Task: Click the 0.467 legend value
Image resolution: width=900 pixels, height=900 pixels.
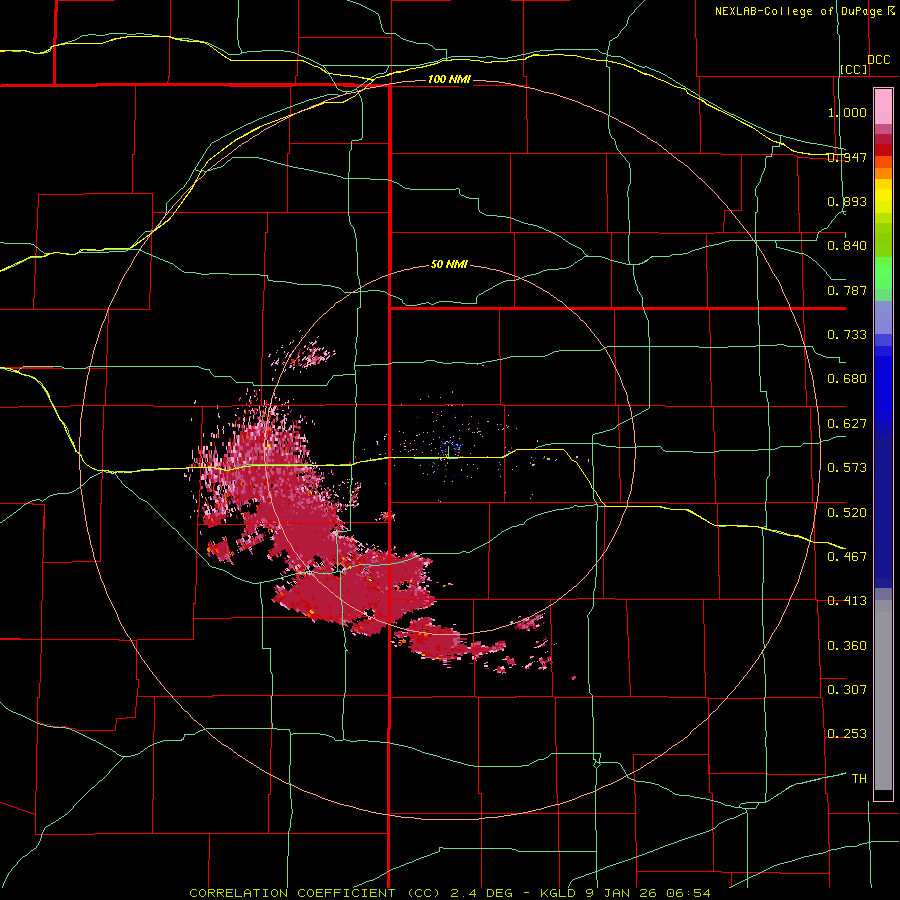Action: [x=847, y=557]
